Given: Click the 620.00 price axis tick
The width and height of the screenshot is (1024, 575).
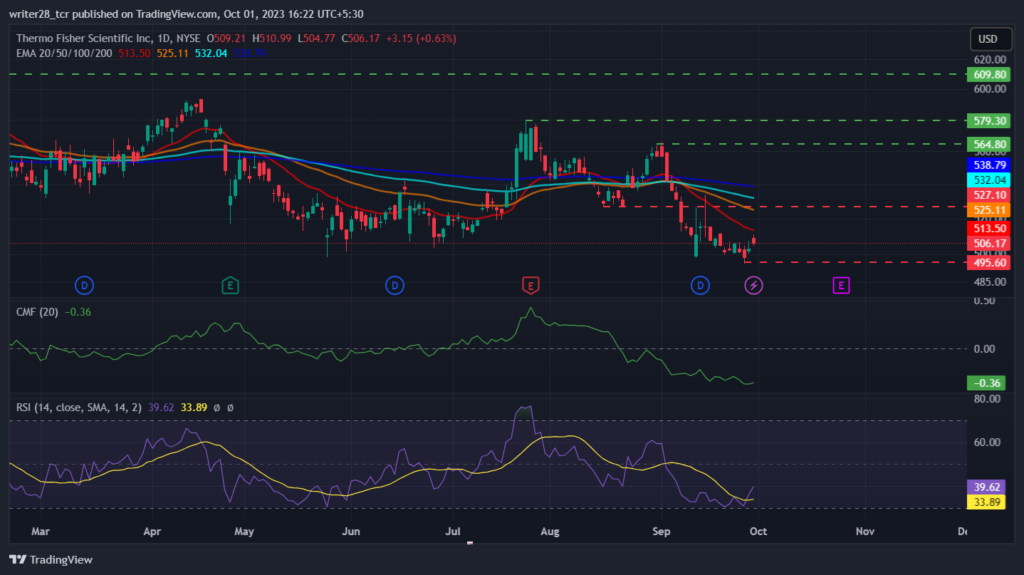Looking at the screenshot, I should [990, 59].
